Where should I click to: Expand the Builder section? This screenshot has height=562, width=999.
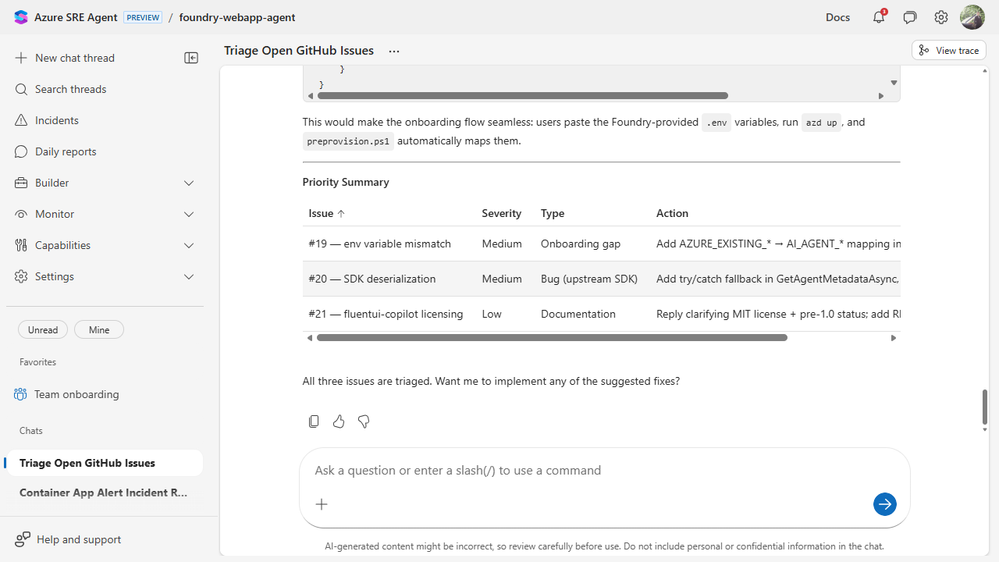[x=189, y=183]
